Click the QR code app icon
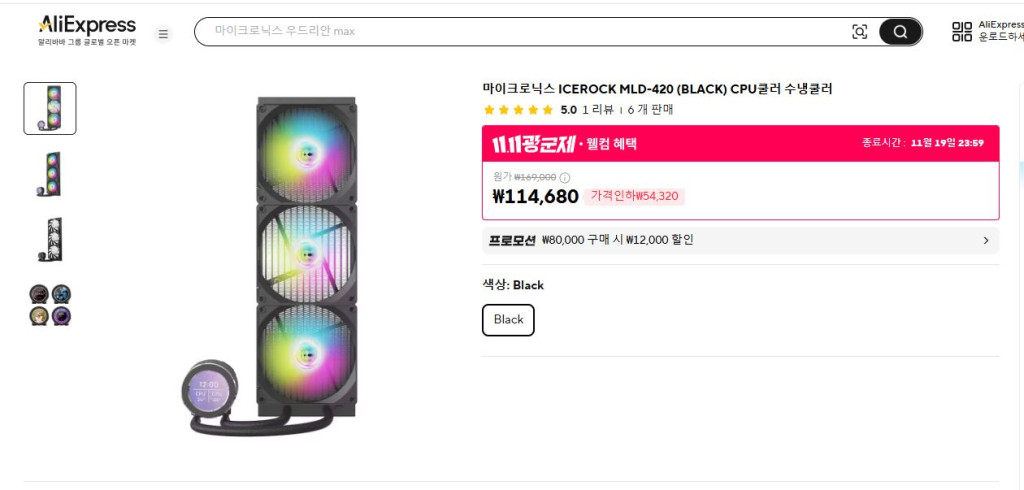Viewport: 1024px width, 490px height. point(961,32)
